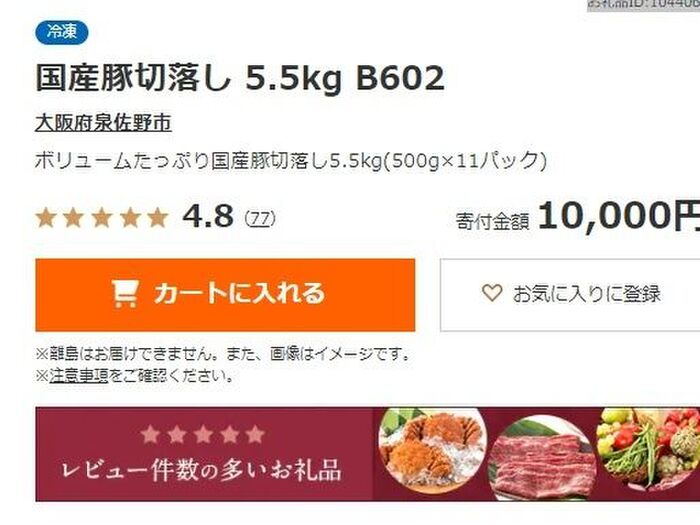Open レビュー件数の多いお礼品 banner

[x=368, y=454]
